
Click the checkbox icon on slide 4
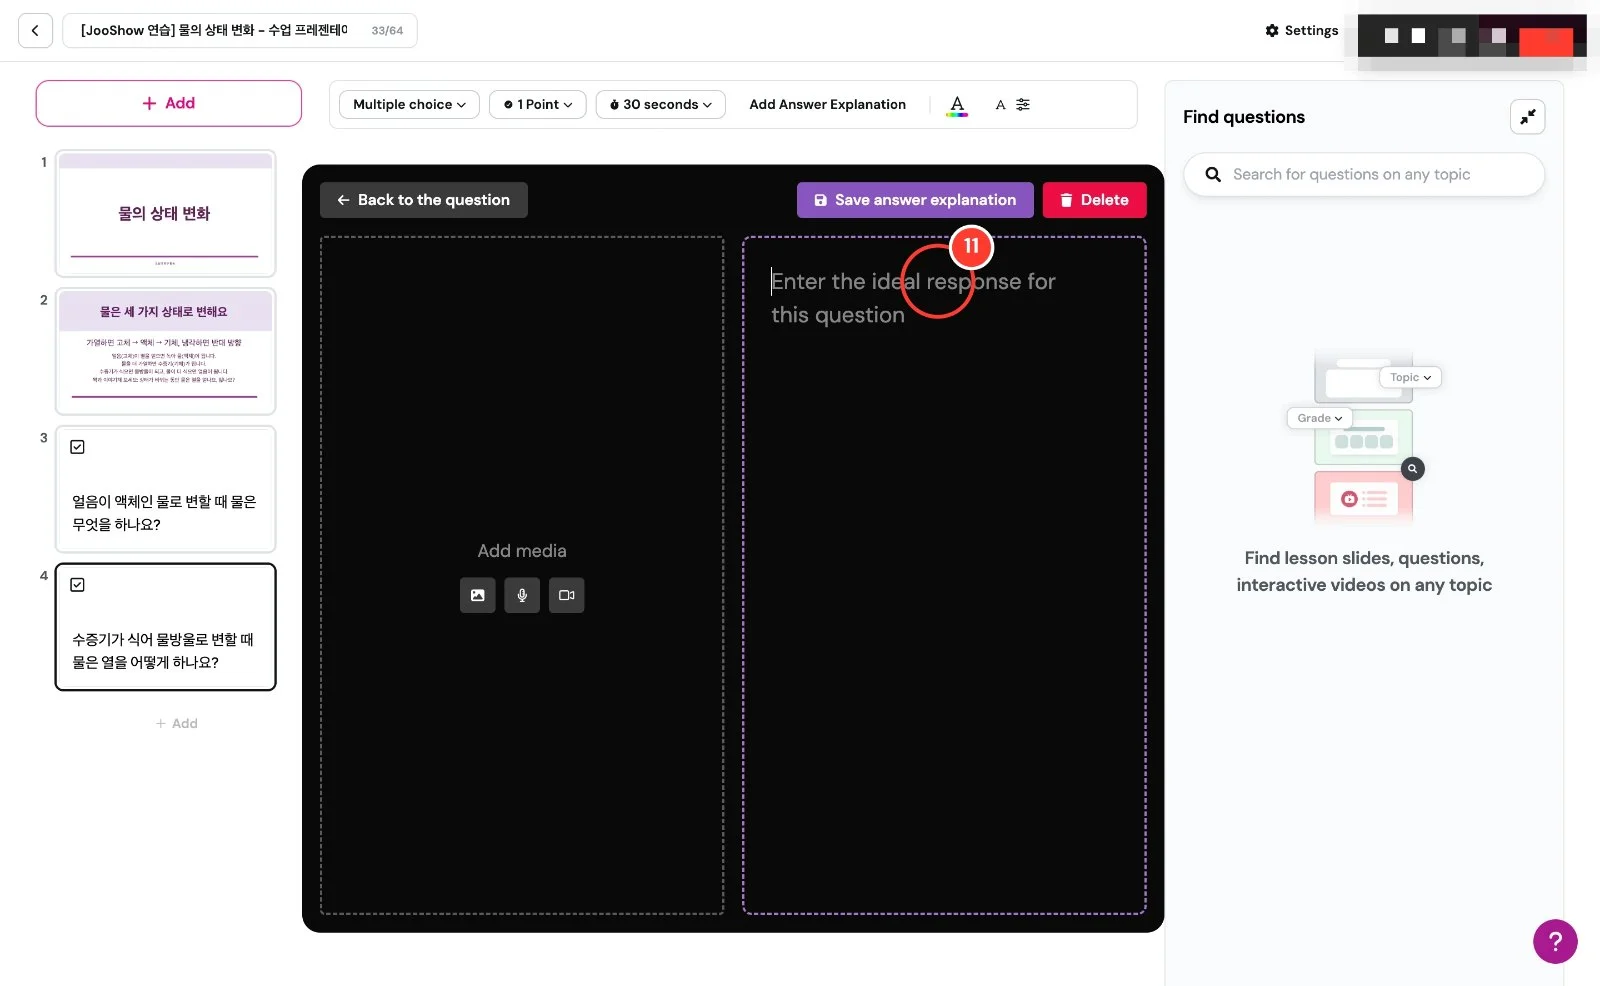[77, 585]
